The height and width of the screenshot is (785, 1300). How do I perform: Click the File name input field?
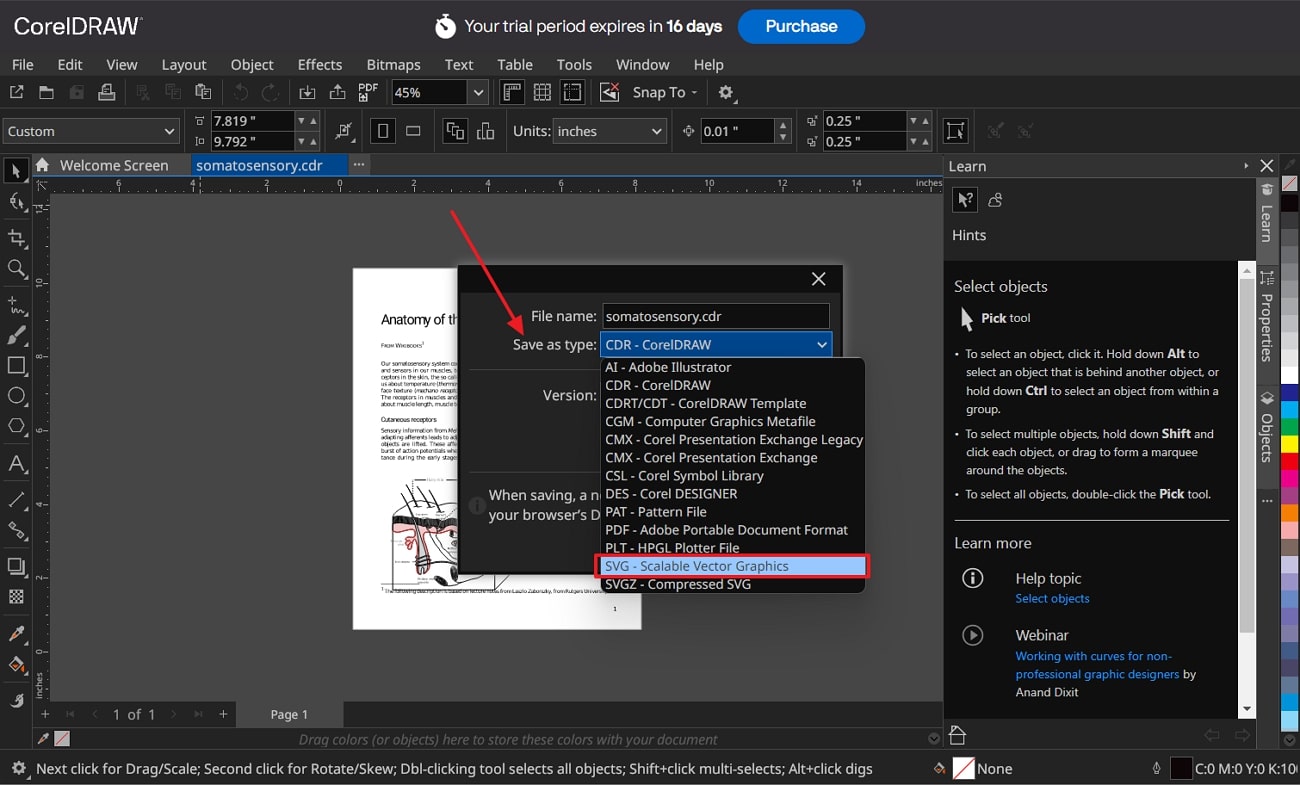click(x=716, y=316)
